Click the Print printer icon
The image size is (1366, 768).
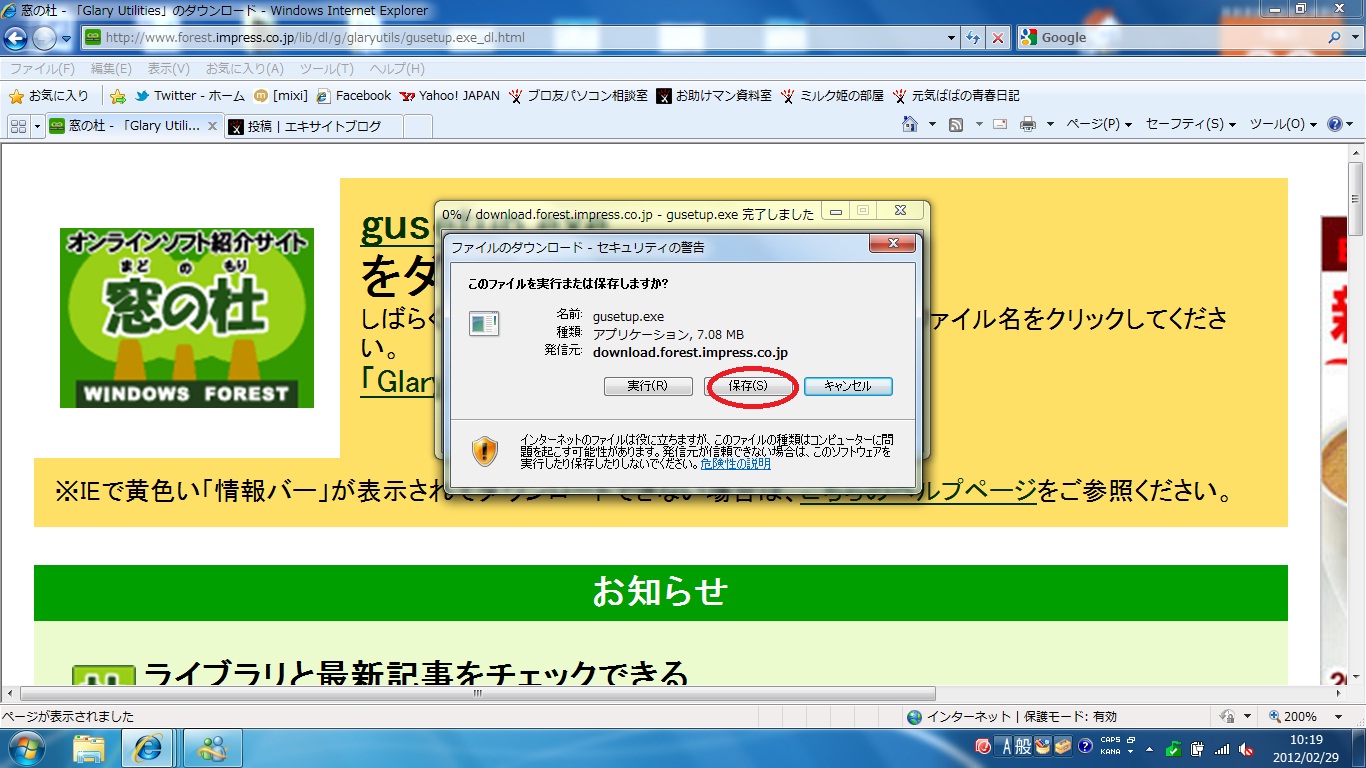point(1028,125)
